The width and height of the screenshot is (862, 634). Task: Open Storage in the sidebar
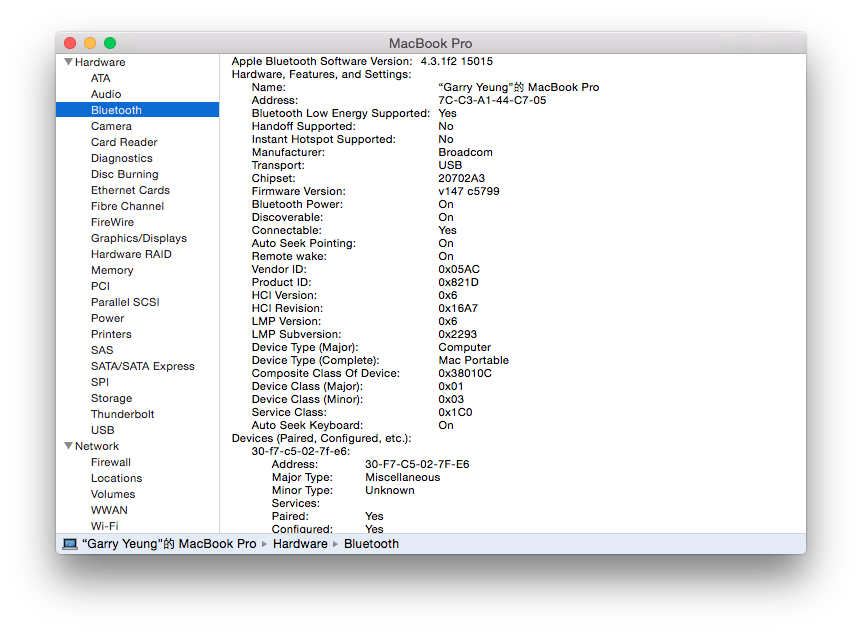[x=112, y=398]
